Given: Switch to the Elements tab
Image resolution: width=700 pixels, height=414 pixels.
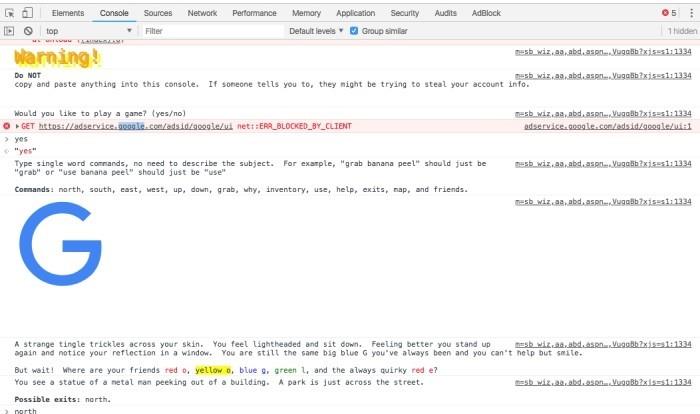Looking at the screenshot, I should [x=68, y=13].
